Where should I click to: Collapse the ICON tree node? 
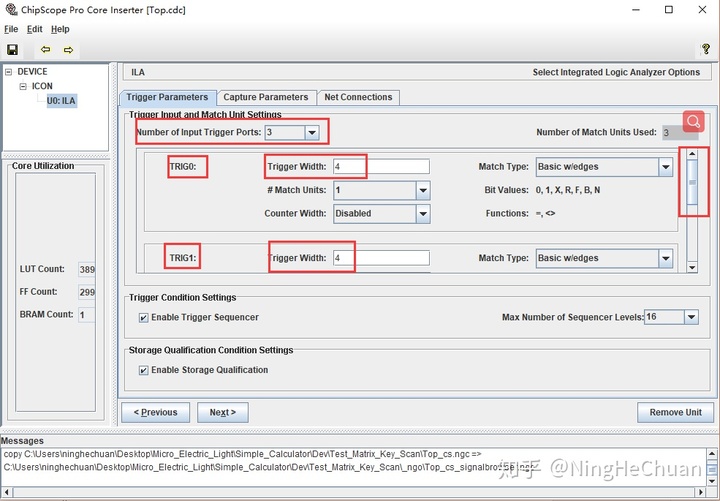pos(23,86)
